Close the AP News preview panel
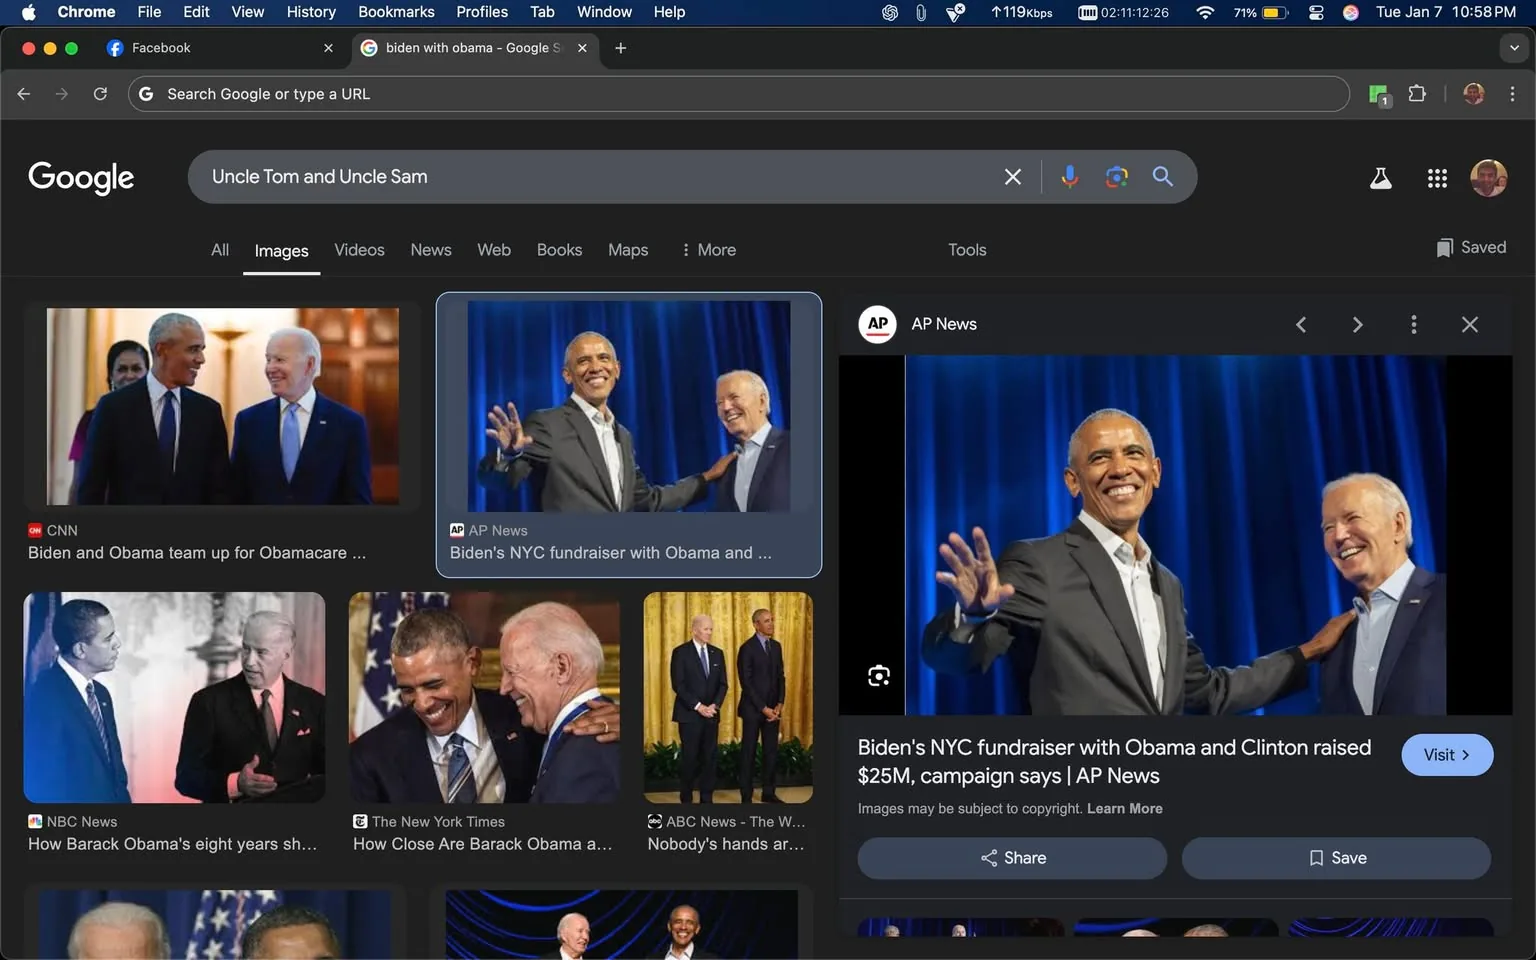 [x=1469, y=325]
